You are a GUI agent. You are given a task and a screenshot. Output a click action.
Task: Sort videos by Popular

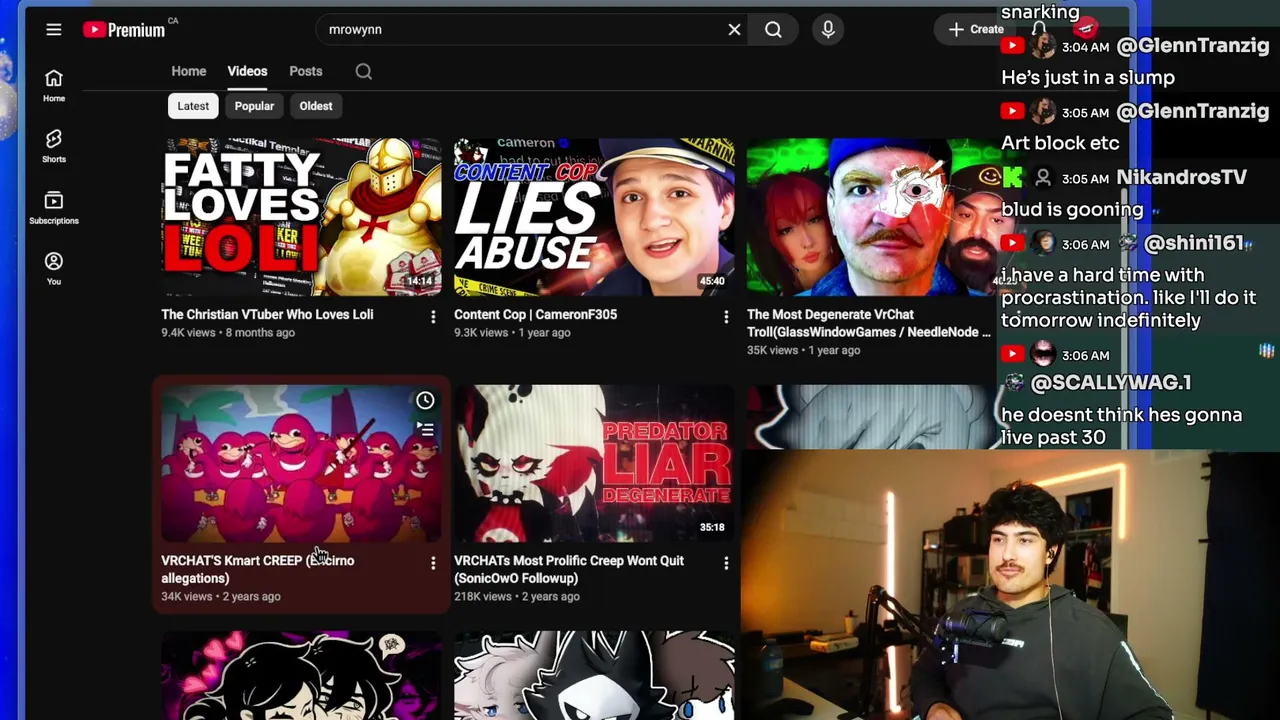point(254,106)
